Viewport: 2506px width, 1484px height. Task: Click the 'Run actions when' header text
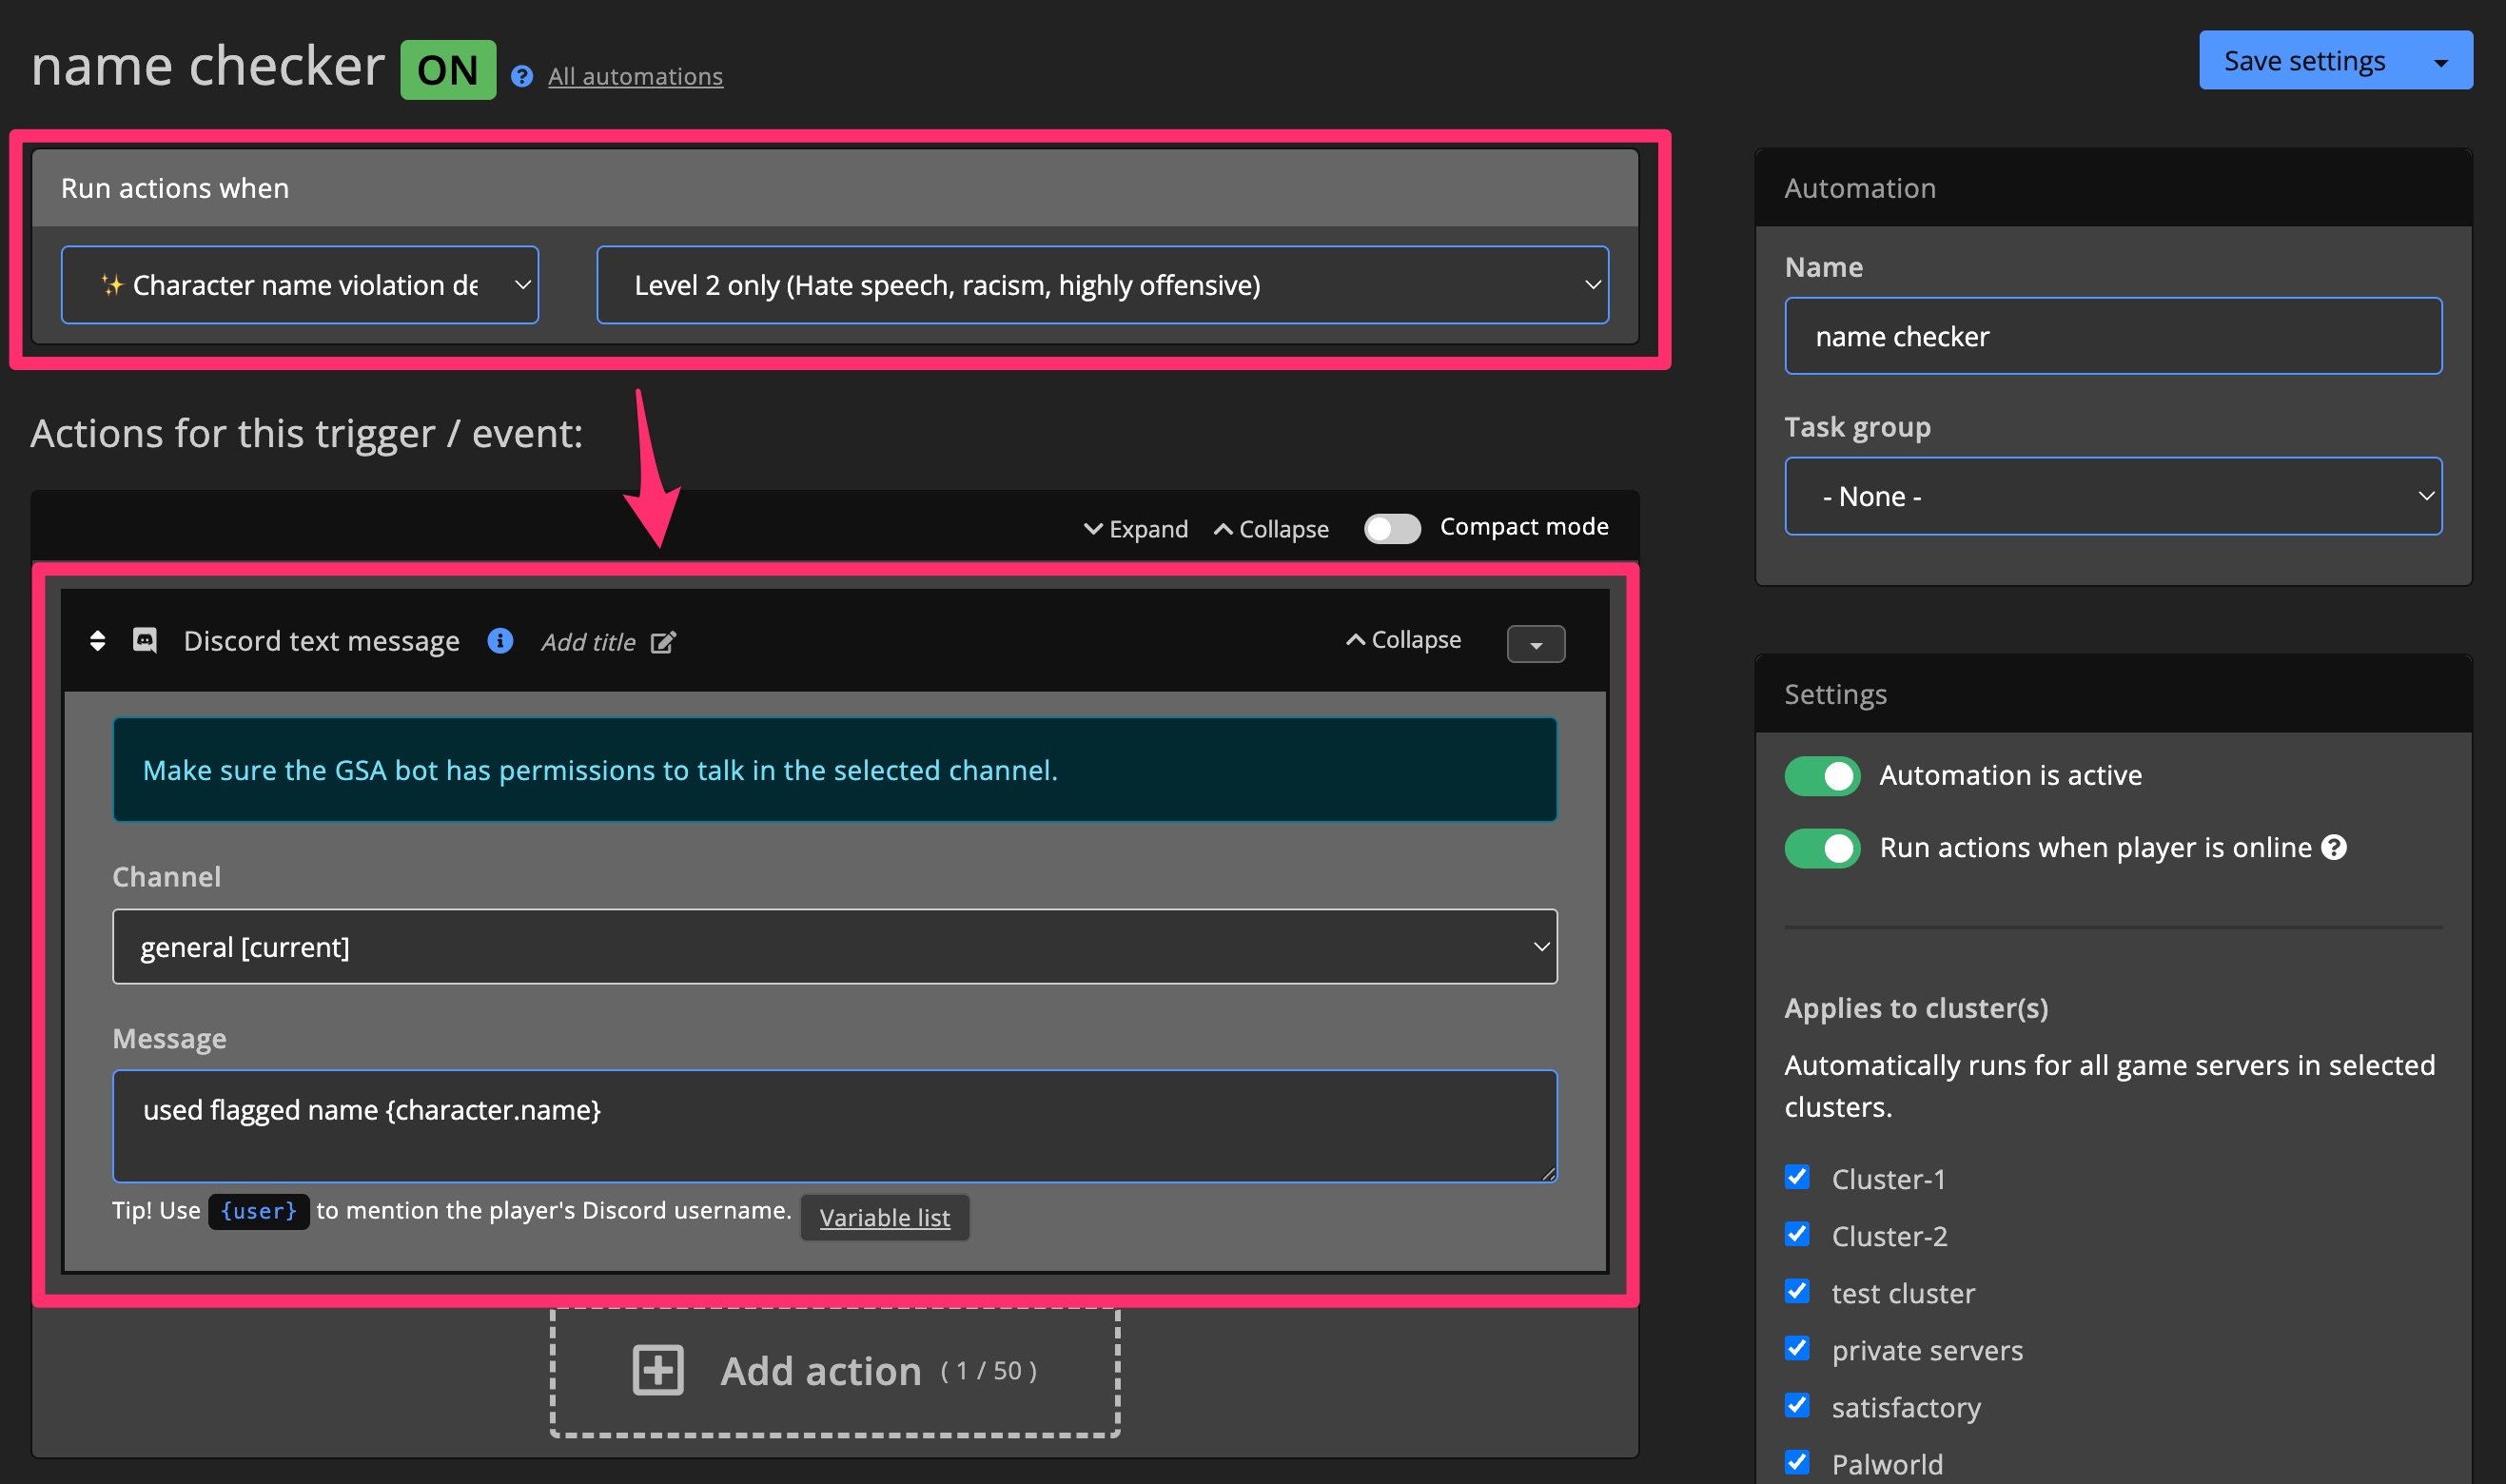175,188
